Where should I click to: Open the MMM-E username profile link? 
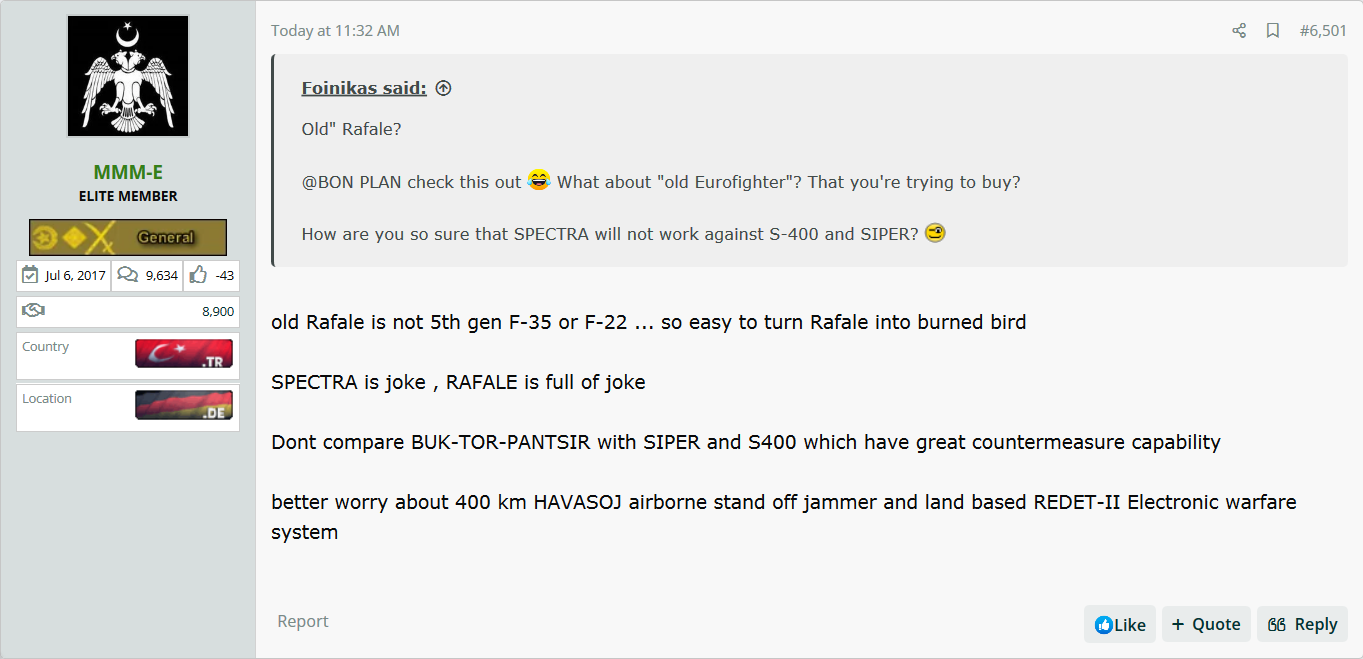pyautogui.click(x=128, y=172)
